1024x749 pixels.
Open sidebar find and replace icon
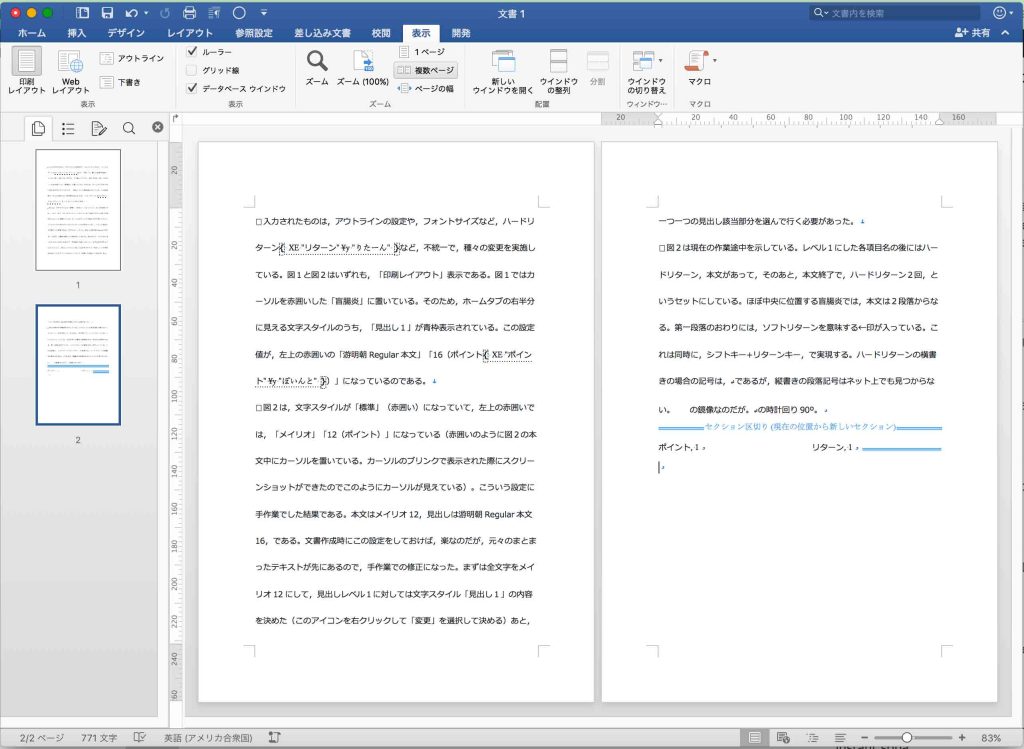tap(129, 128)
